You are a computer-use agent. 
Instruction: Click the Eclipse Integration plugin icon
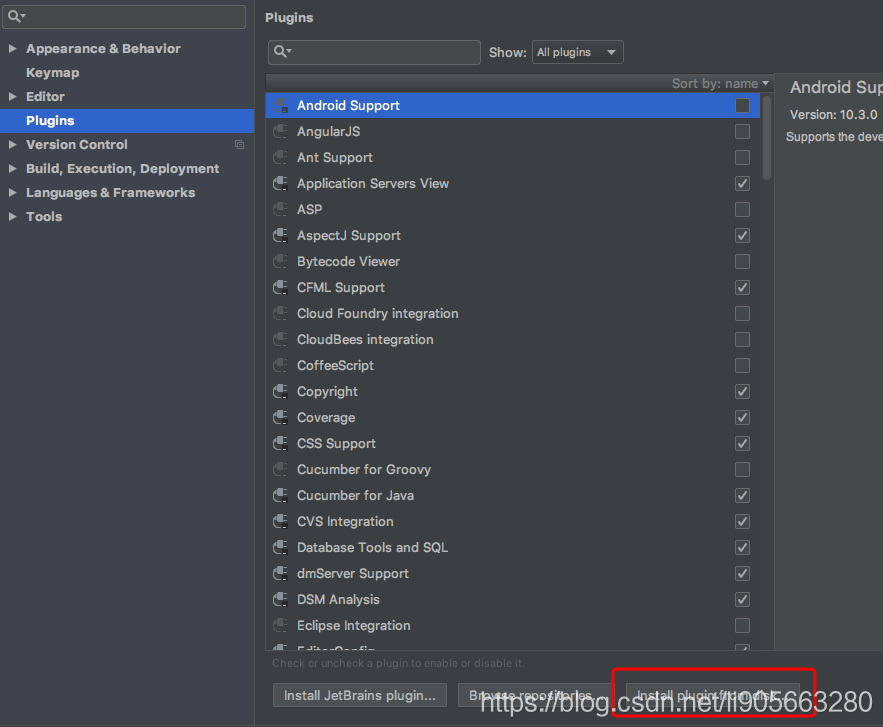coord(280,625)
